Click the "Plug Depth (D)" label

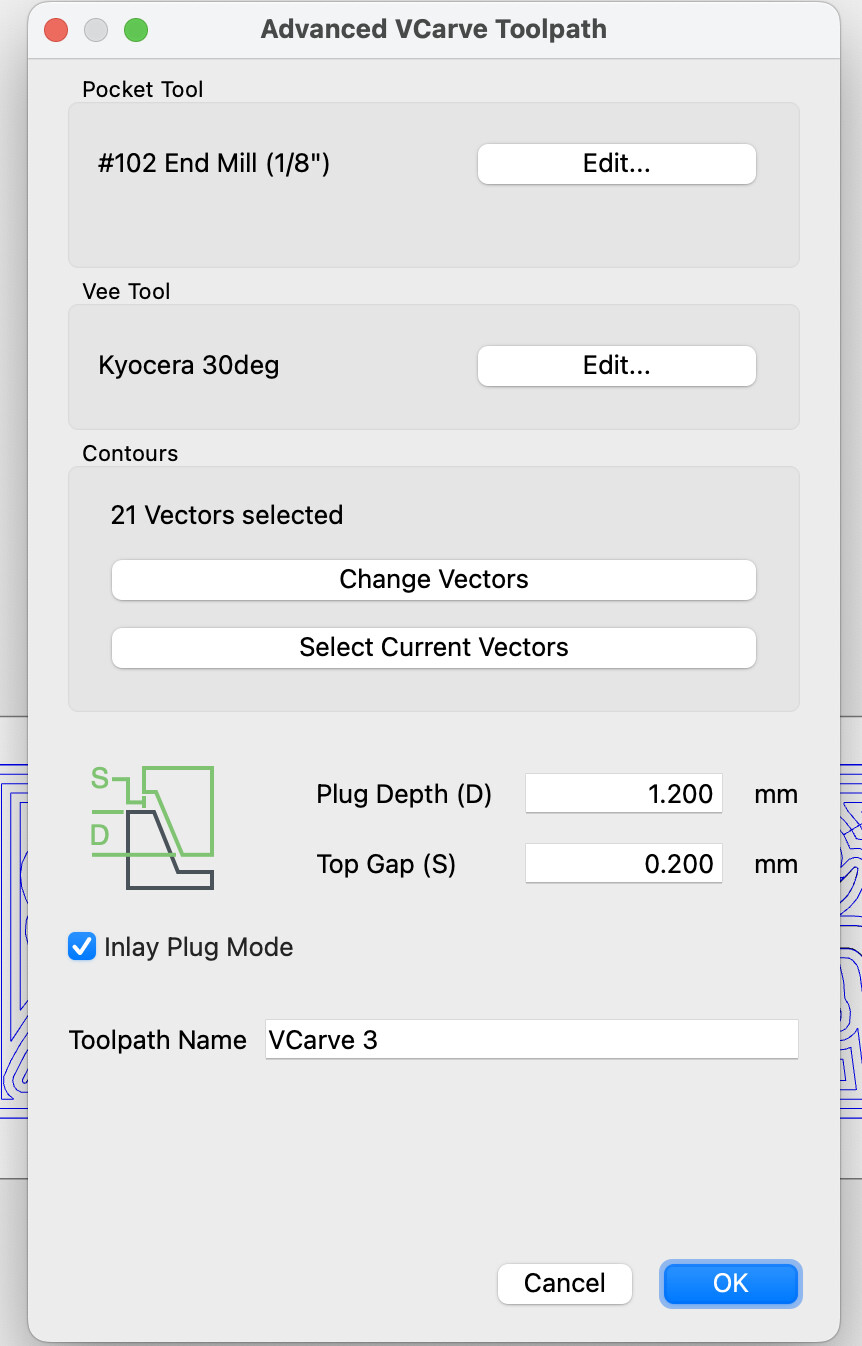(404, 794)
